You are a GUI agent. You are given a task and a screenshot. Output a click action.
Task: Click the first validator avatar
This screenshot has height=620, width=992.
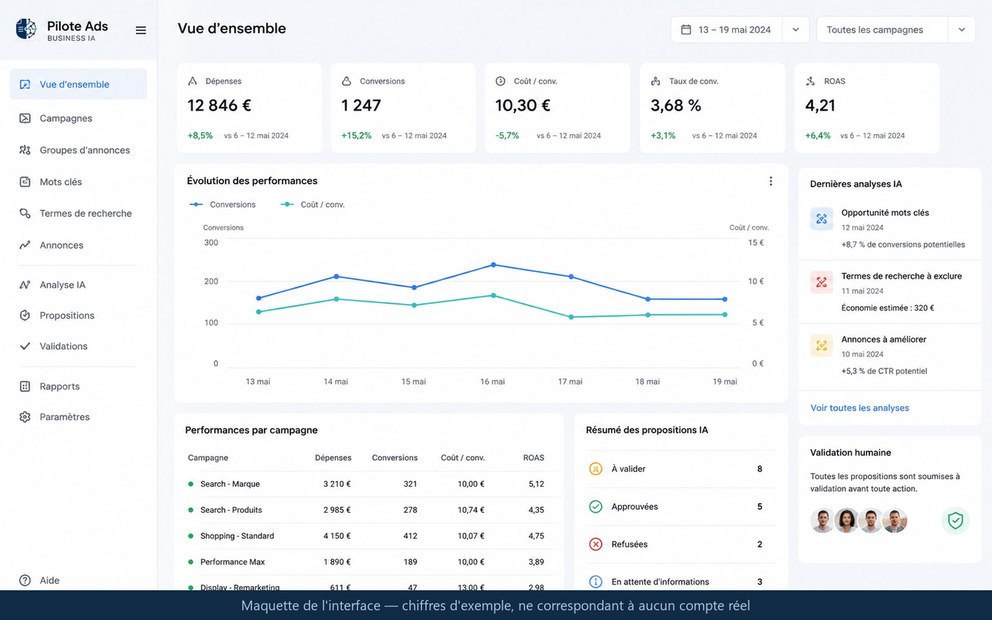pyautogui.click(x=822, y=521)
